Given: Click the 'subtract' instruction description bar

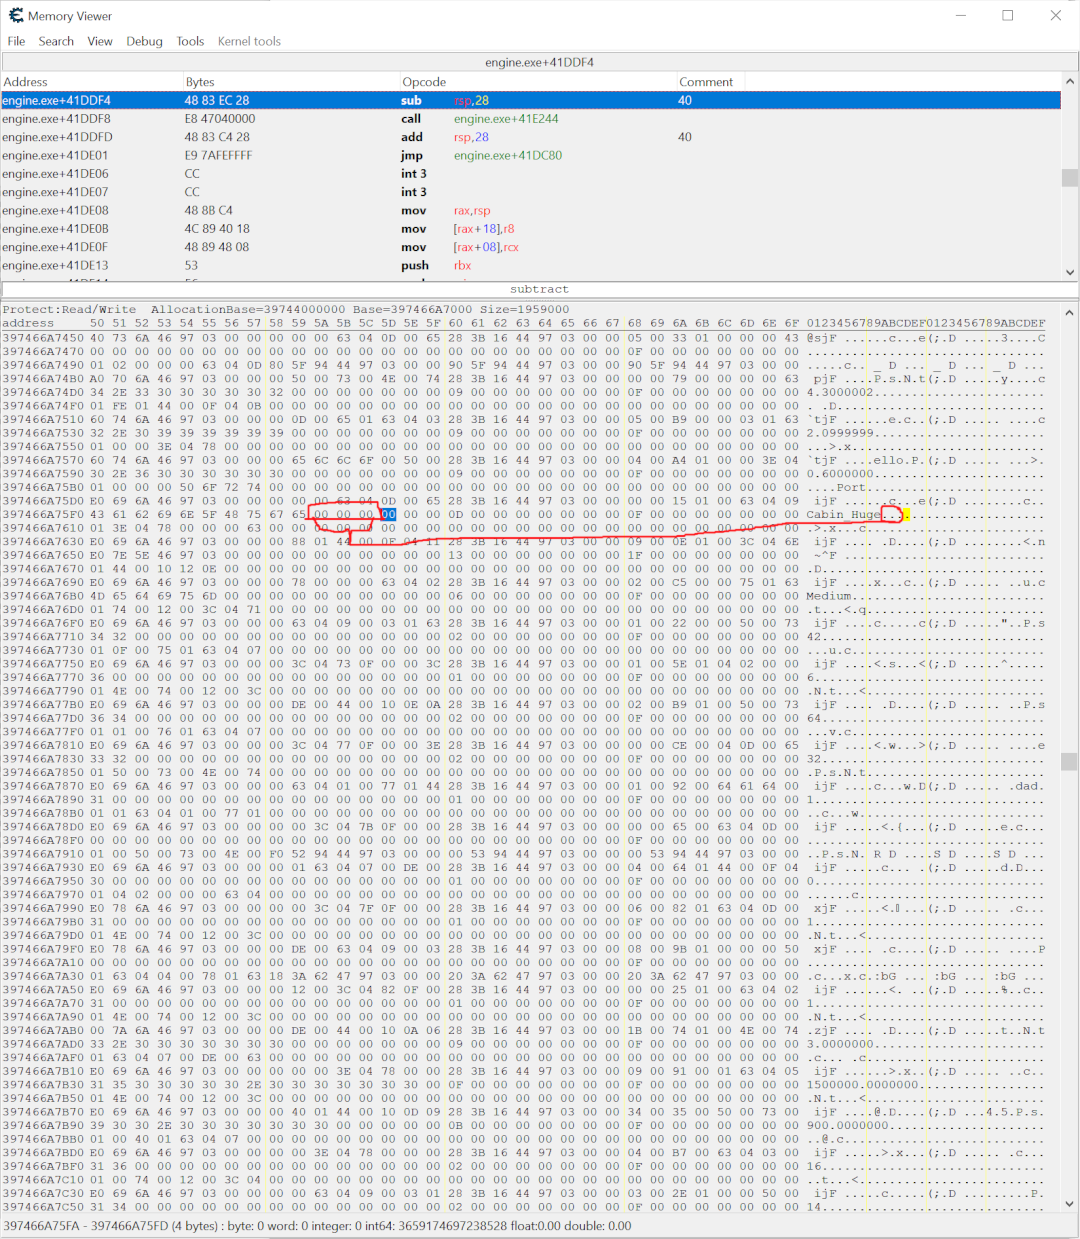Looking at the screenshot, I should (539, 289).
